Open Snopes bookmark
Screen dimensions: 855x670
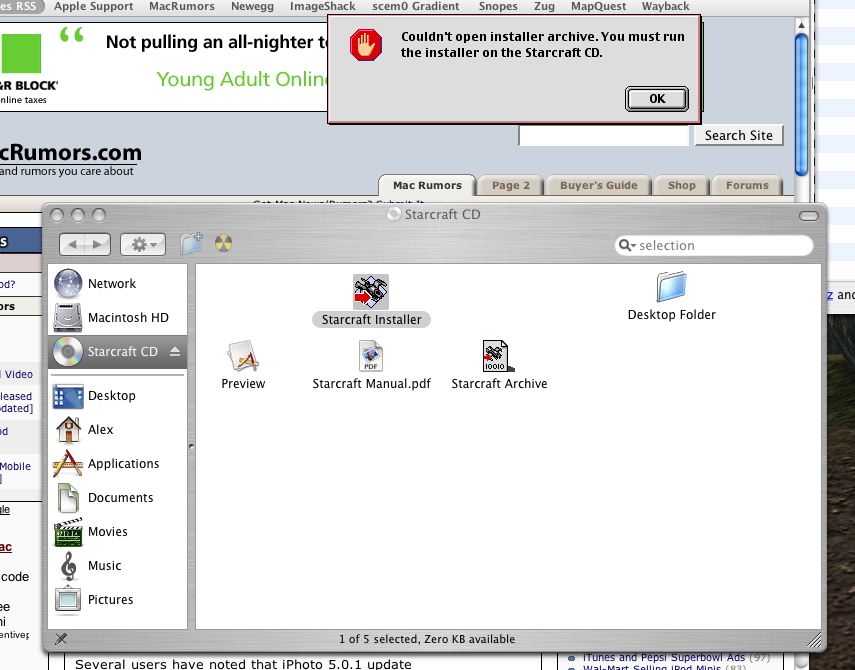(x=498, y=7)
